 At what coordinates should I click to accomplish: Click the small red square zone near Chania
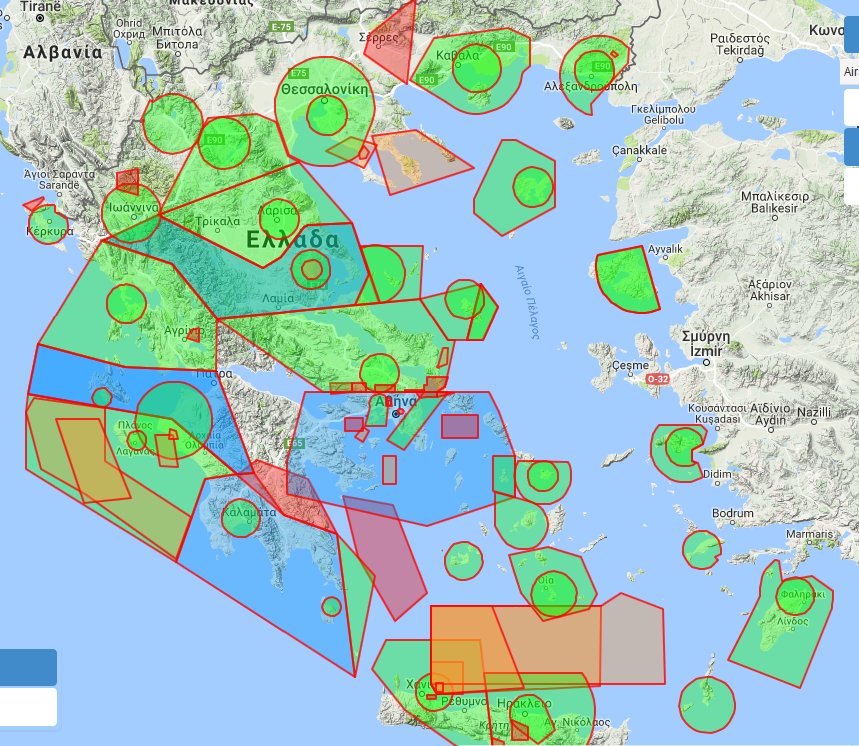[438, 688]
